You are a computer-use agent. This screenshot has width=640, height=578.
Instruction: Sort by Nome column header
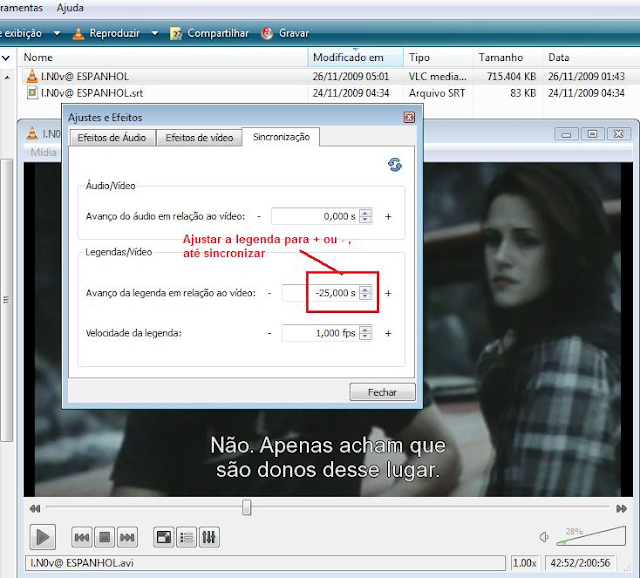tap(38, 58)
